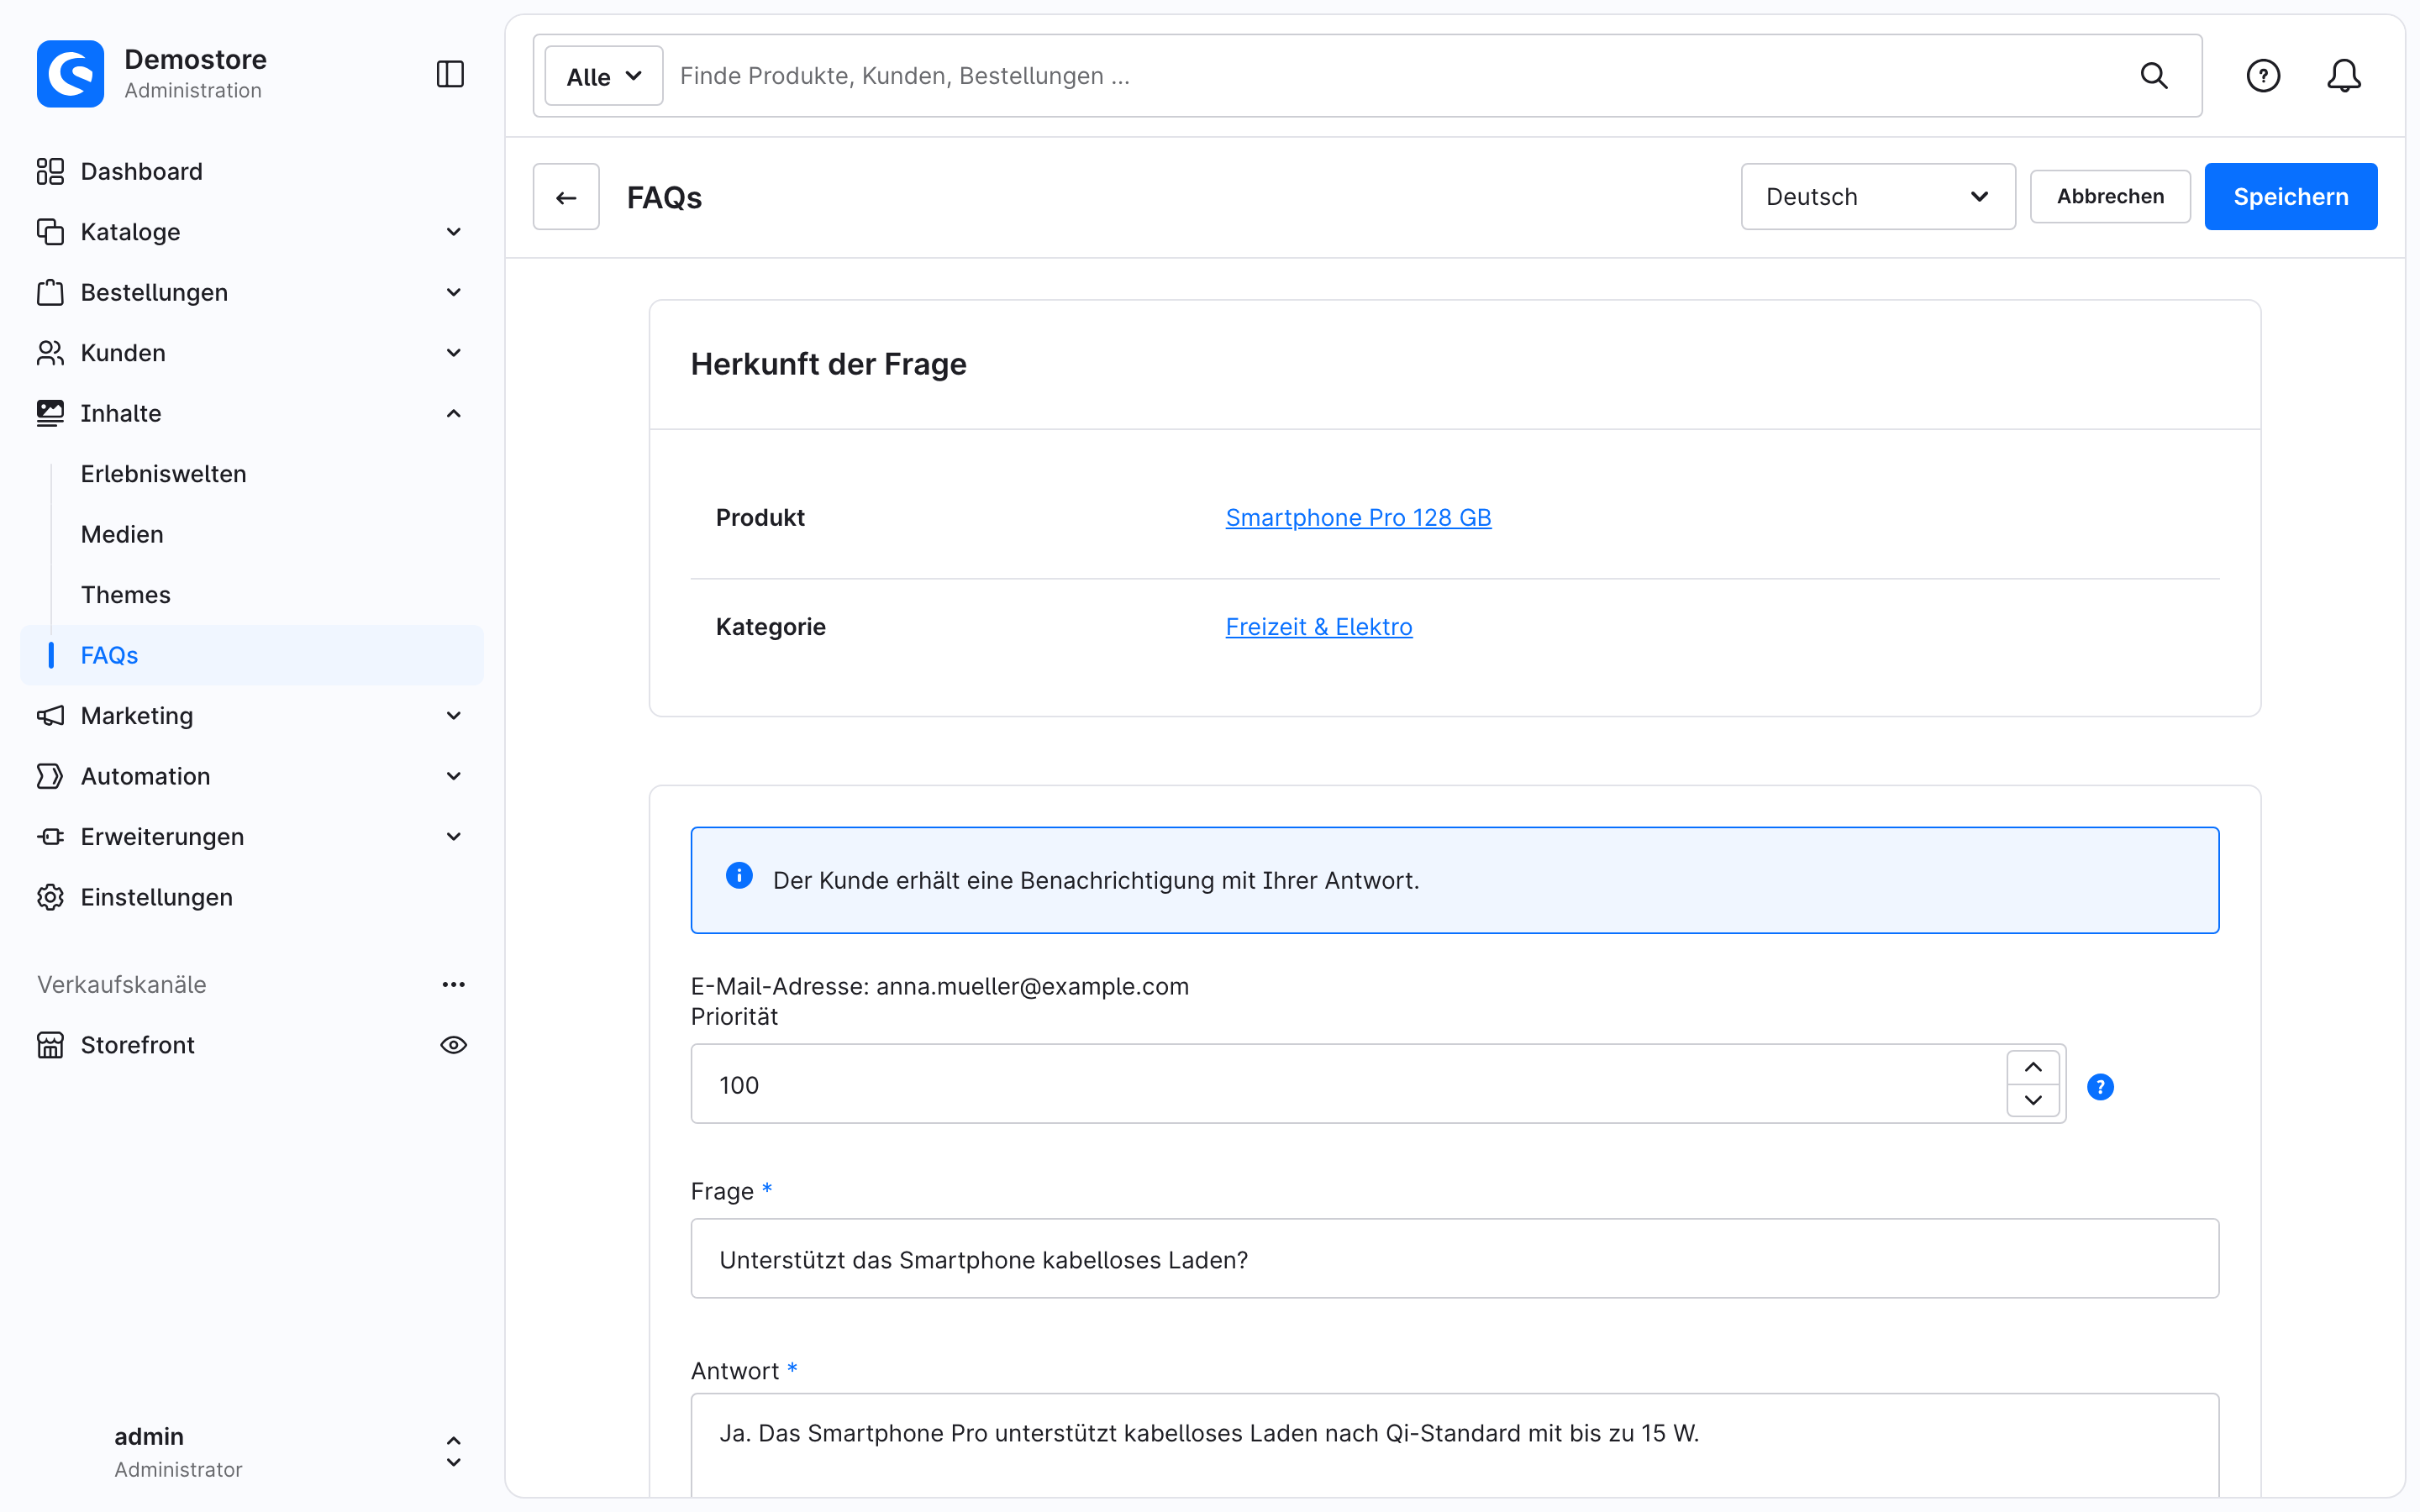Select FAQs submenu item
The width and height of the screenshot is (2420, 1512).
pos(252,656)
